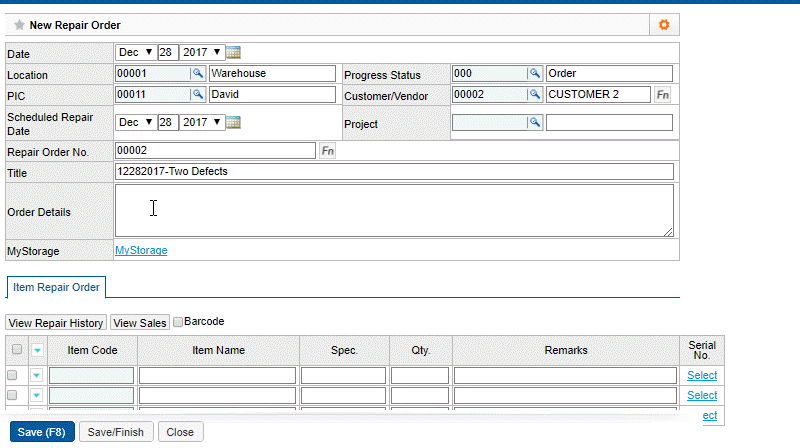Open year dropdown for Scheduled Repair Date
Screen dimensions: 800x448
pos(202,122)
